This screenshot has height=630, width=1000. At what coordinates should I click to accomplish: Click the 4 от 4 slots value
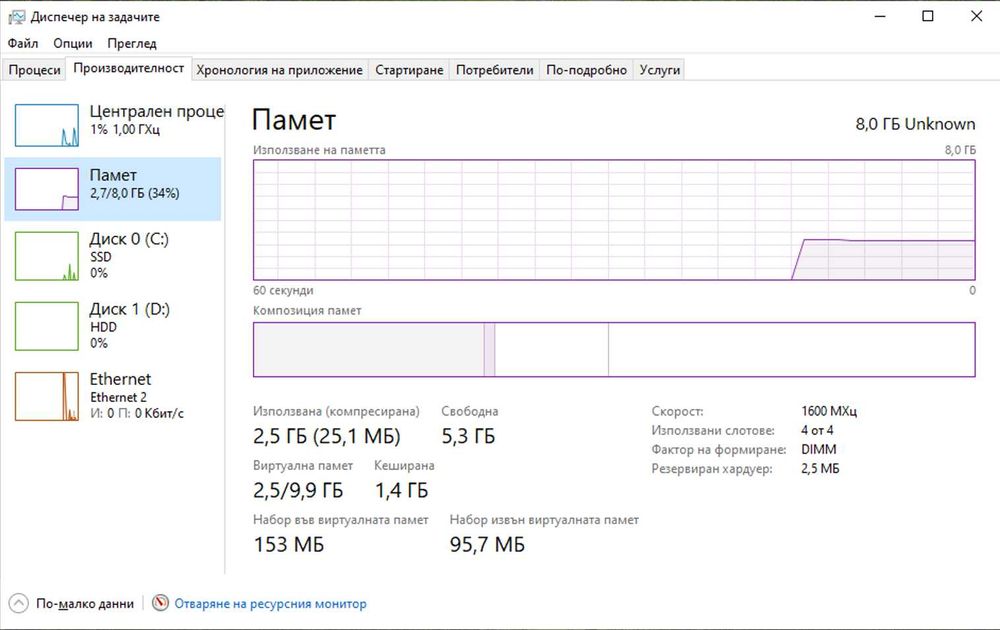point(817,430)
